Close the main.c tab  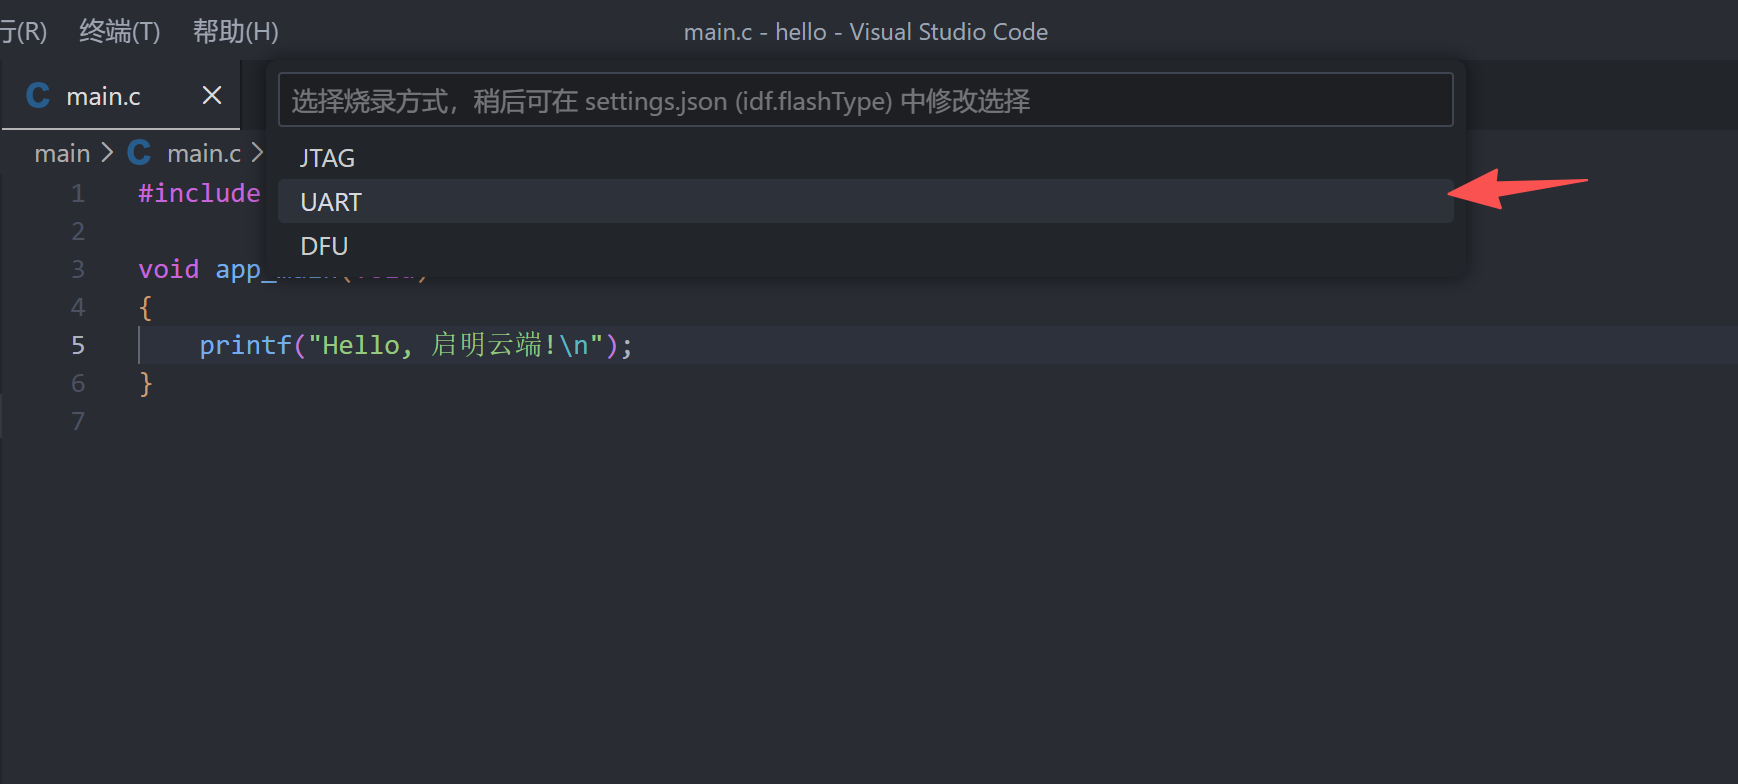[x=212, y=95]
